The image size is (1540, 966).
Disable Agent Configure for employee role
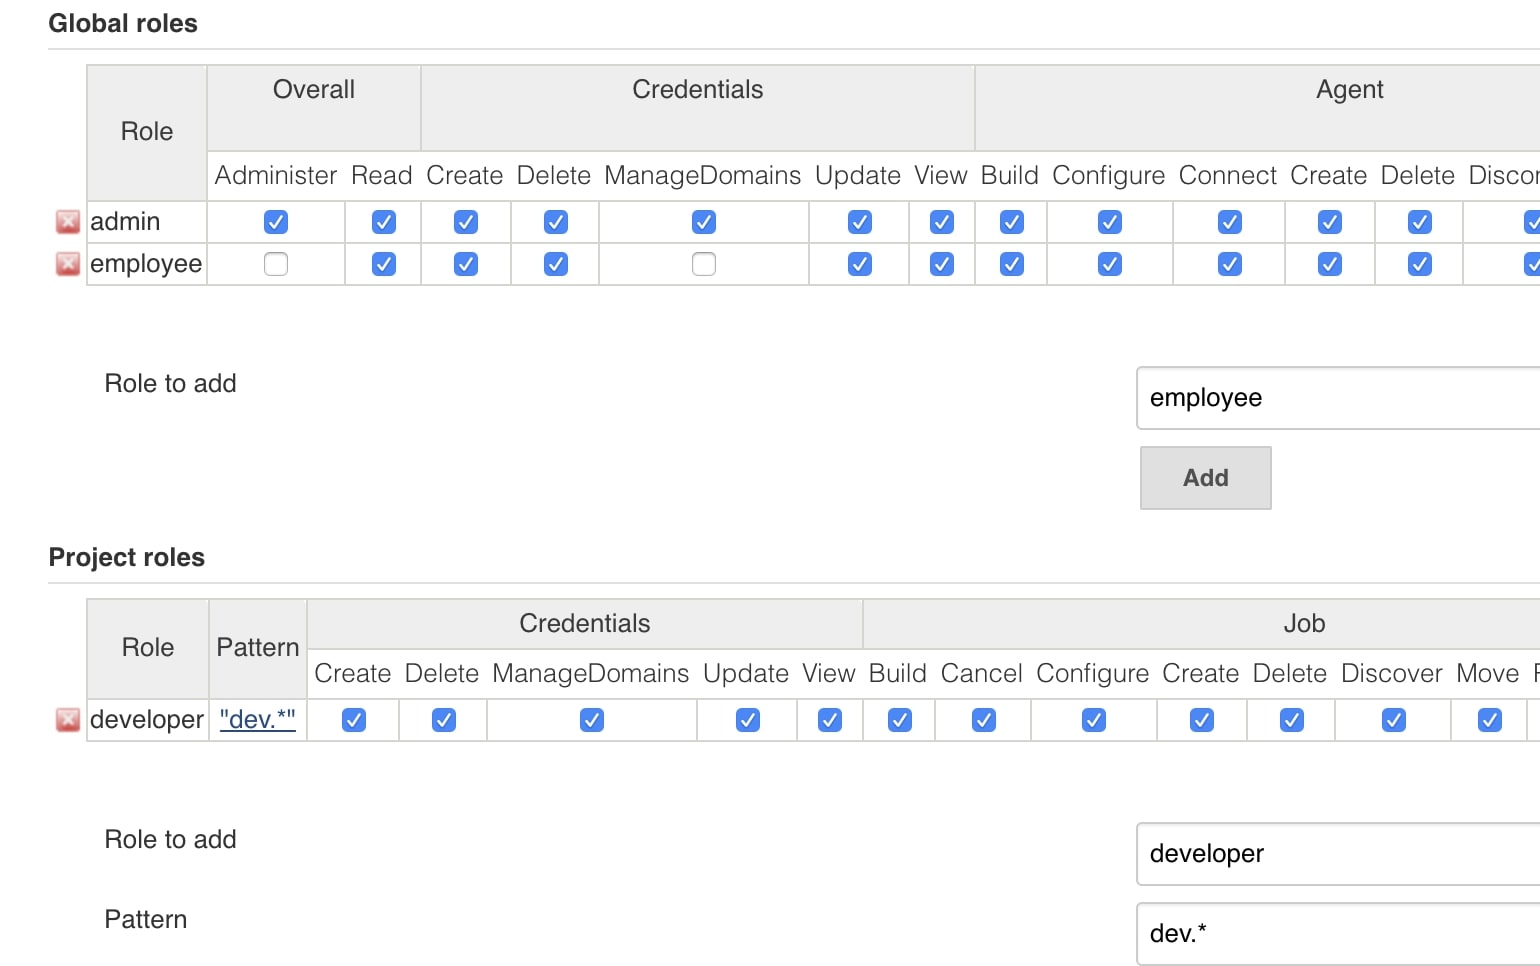1110,264
